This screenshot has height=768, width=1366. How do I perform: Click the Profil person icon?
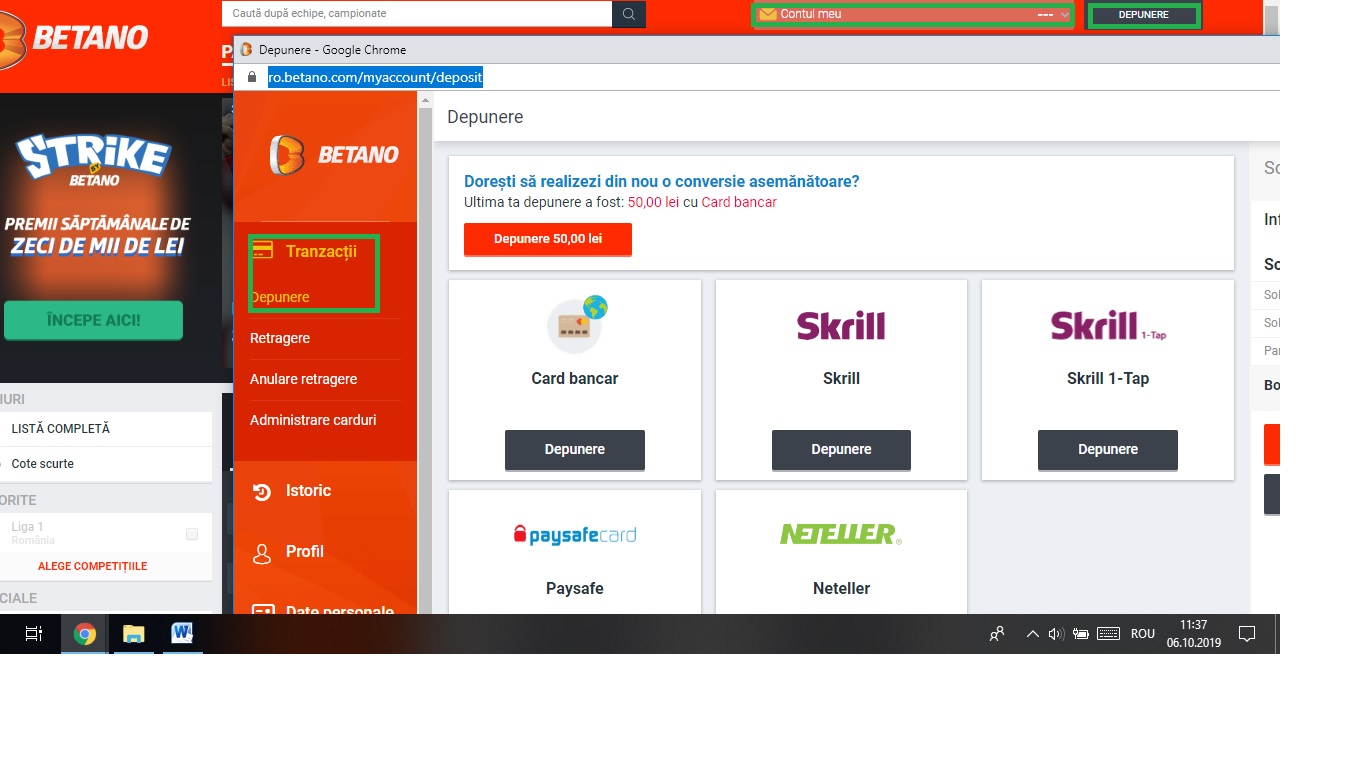262,553
